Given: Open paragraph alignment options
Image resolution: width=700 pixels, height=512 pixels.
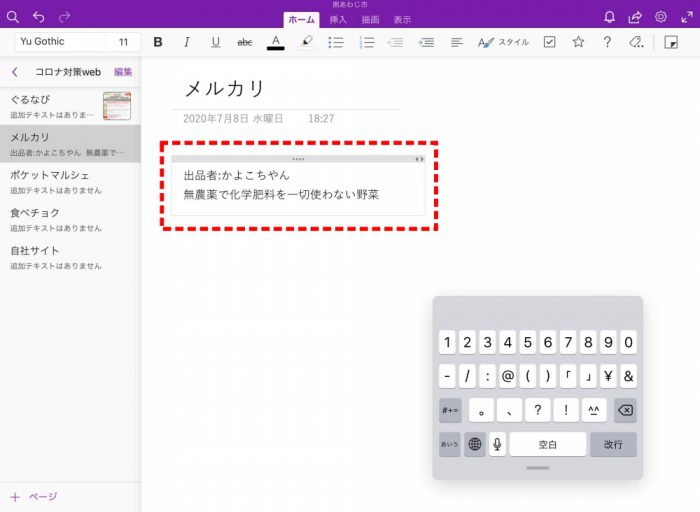Looking at the screenshot, I should pos(456,42).
